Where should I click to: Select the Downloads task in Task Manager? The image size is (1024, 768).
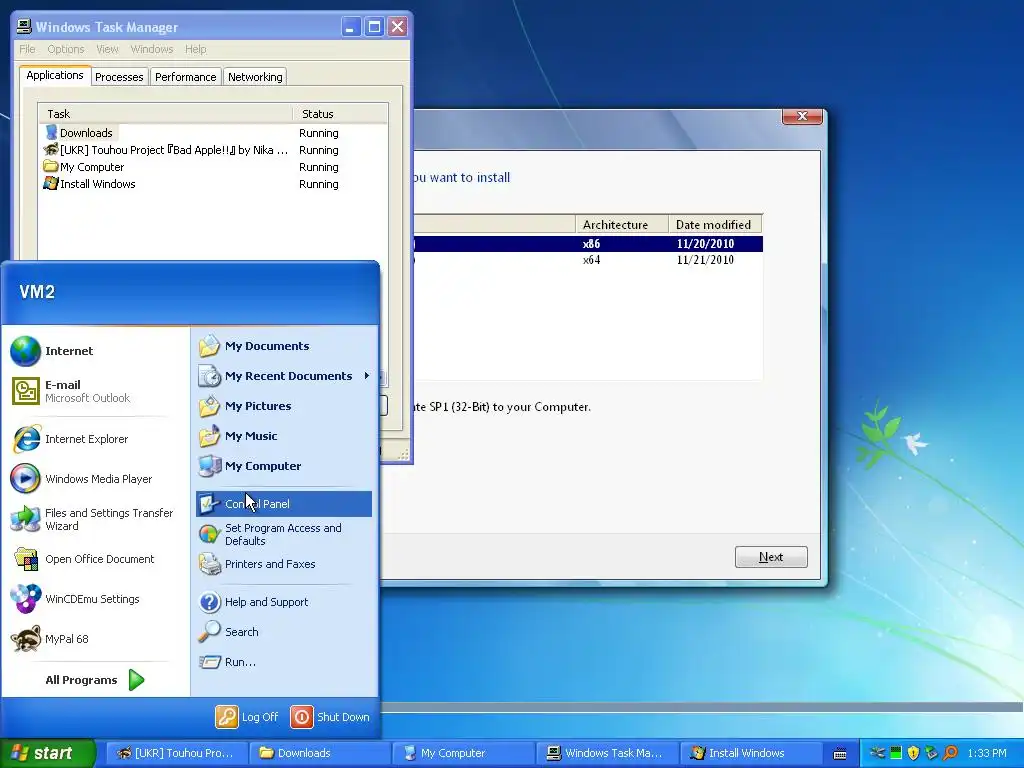[x=213, y=133]
